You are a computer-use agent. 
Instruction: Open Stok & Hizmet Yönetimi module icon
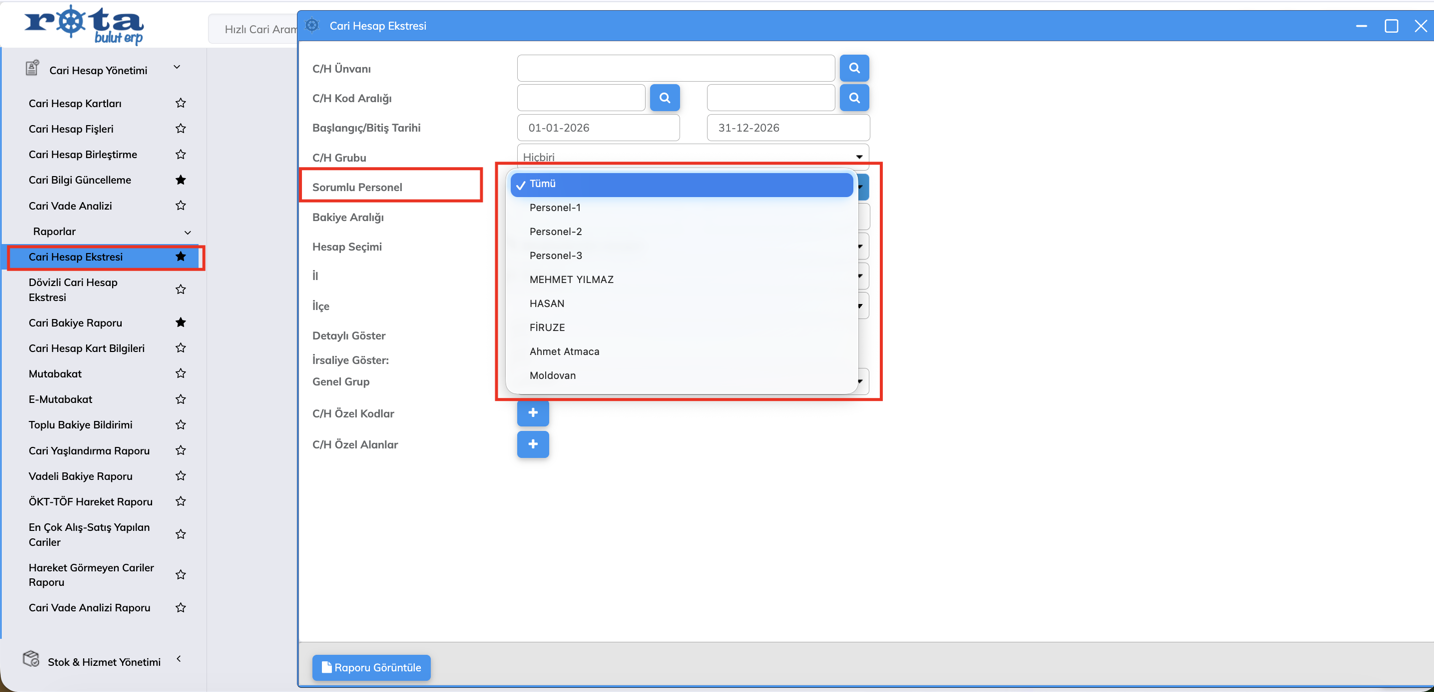click(31, 660)
